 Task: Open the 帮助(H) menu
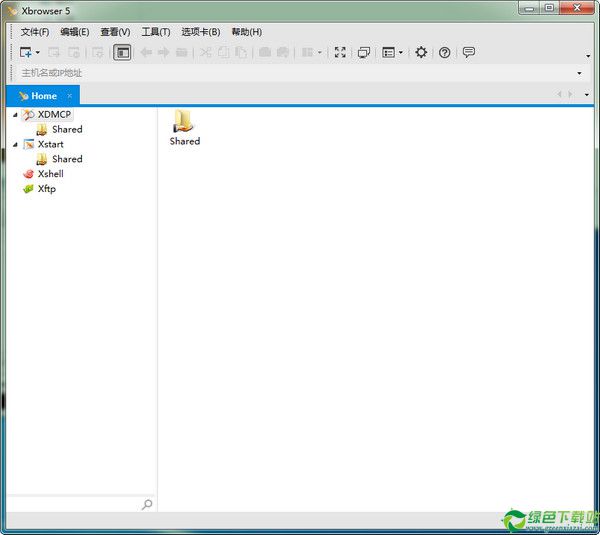[247, 32]
